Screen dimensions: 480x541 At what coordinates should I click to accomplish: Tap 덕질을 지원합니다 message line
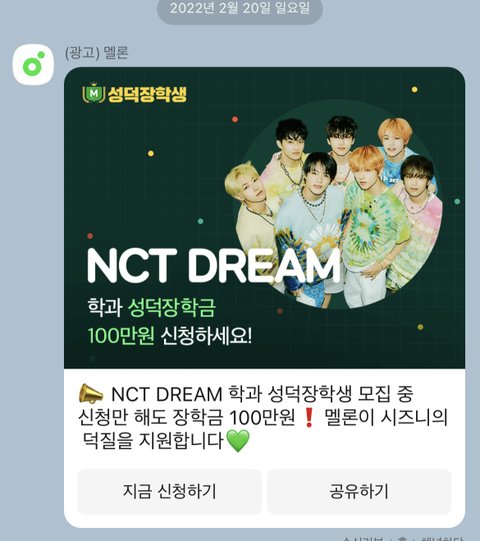[153, 441]
